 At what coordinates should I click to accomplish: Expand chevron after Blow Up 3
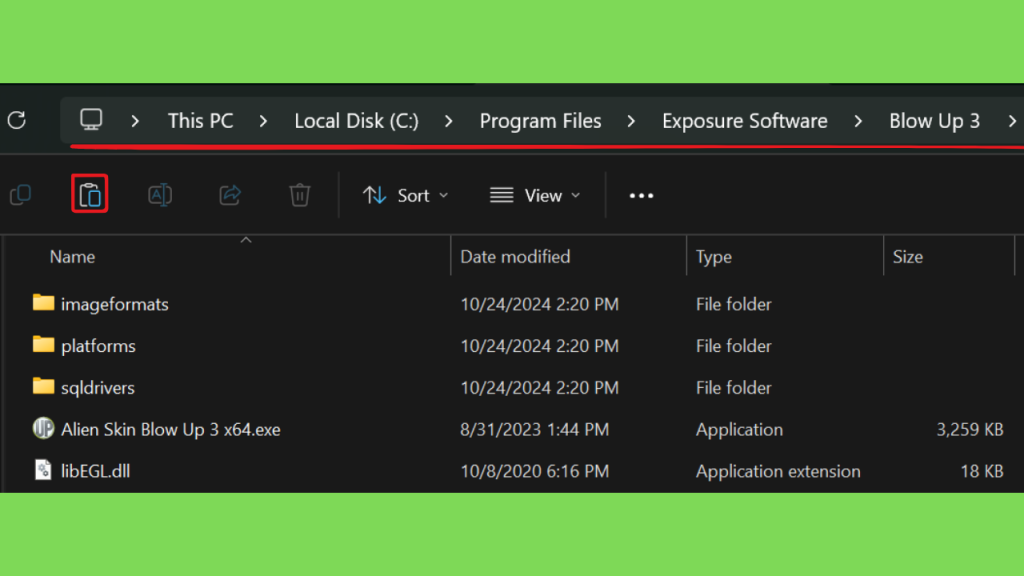tap(1012, 121)
